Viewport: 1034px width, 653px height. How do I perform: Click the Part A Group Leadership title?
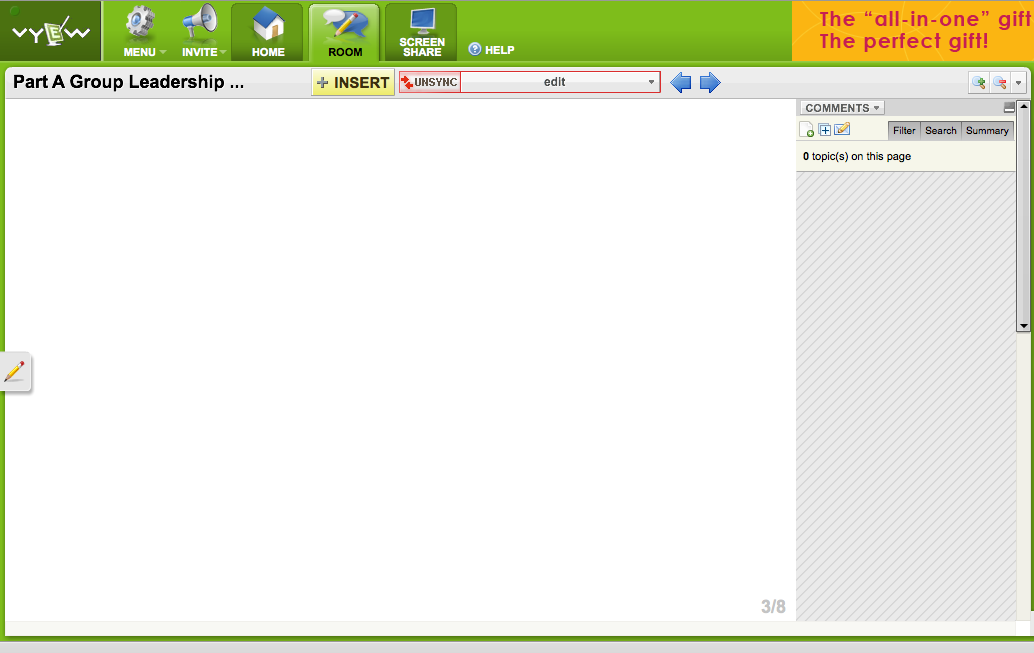click(129, 82)
